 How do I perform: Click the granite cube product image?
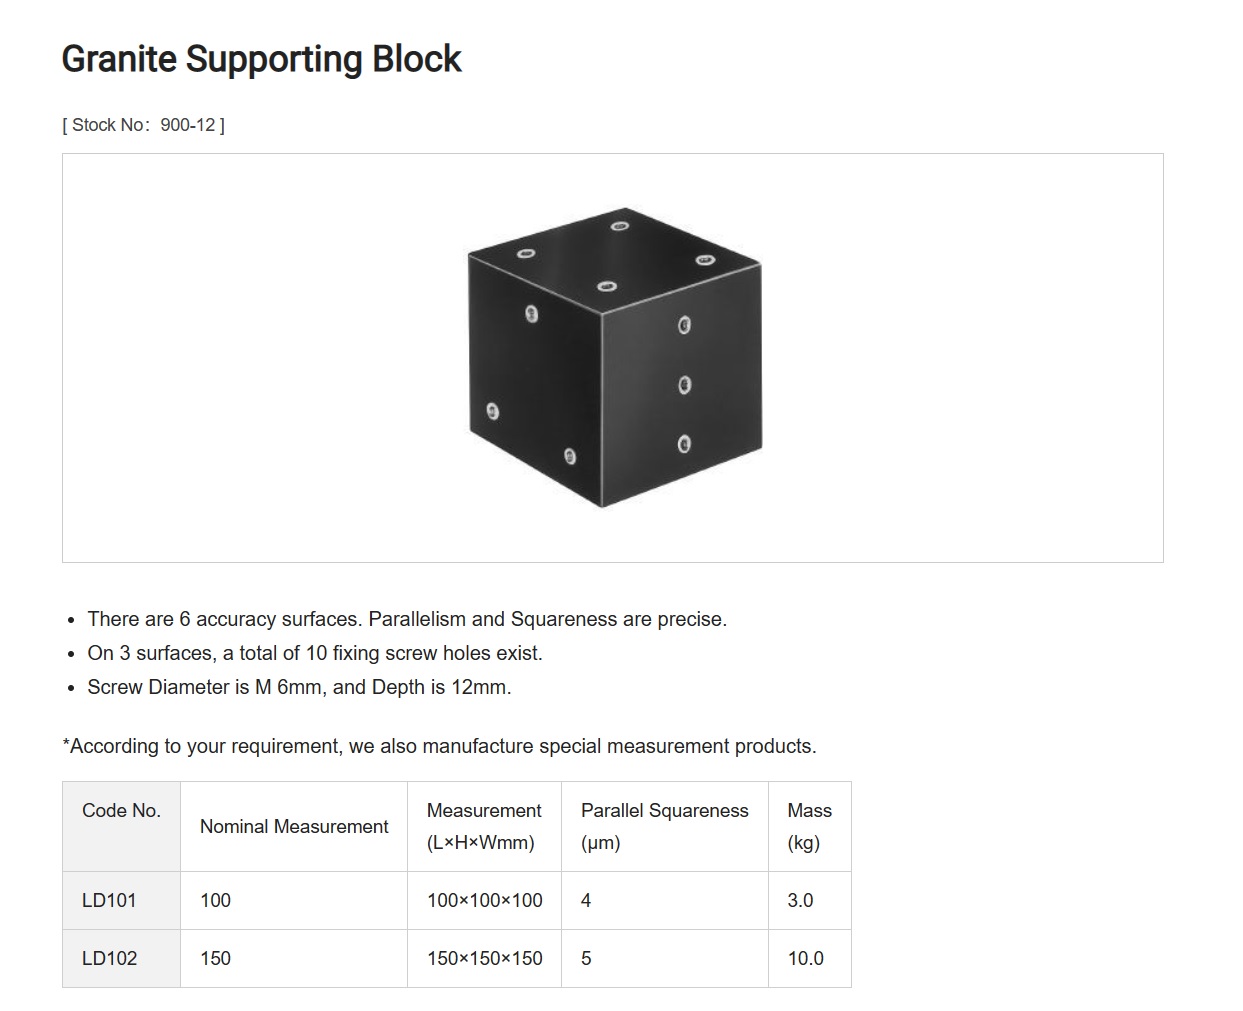pyautogui.click(x=615, y=358)
